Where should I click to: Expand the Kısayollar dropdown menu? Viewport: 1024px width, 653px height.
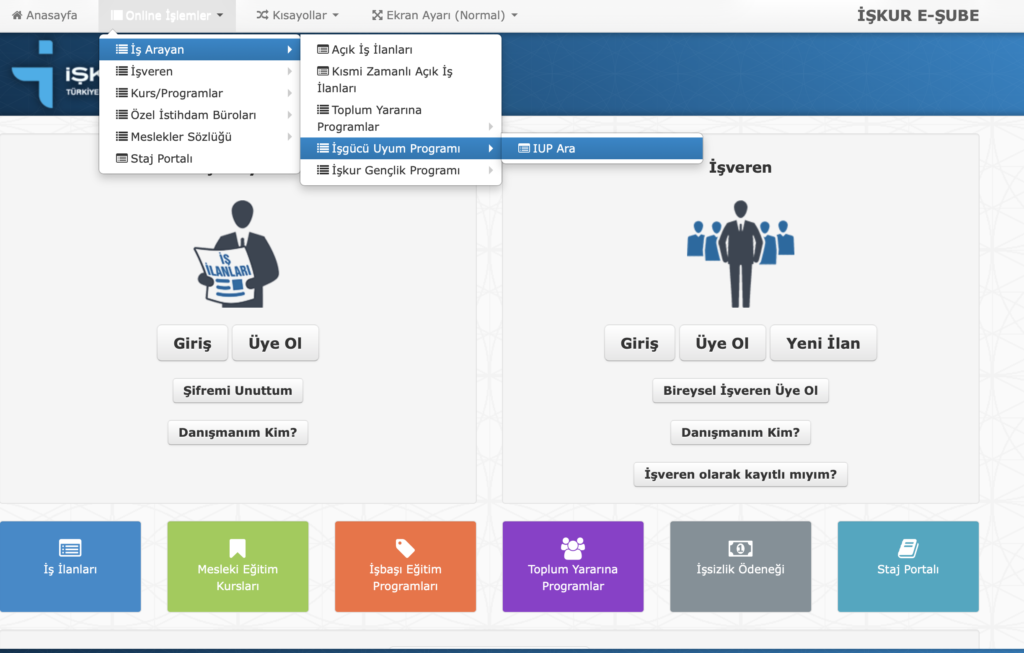[x=297, y=15]
